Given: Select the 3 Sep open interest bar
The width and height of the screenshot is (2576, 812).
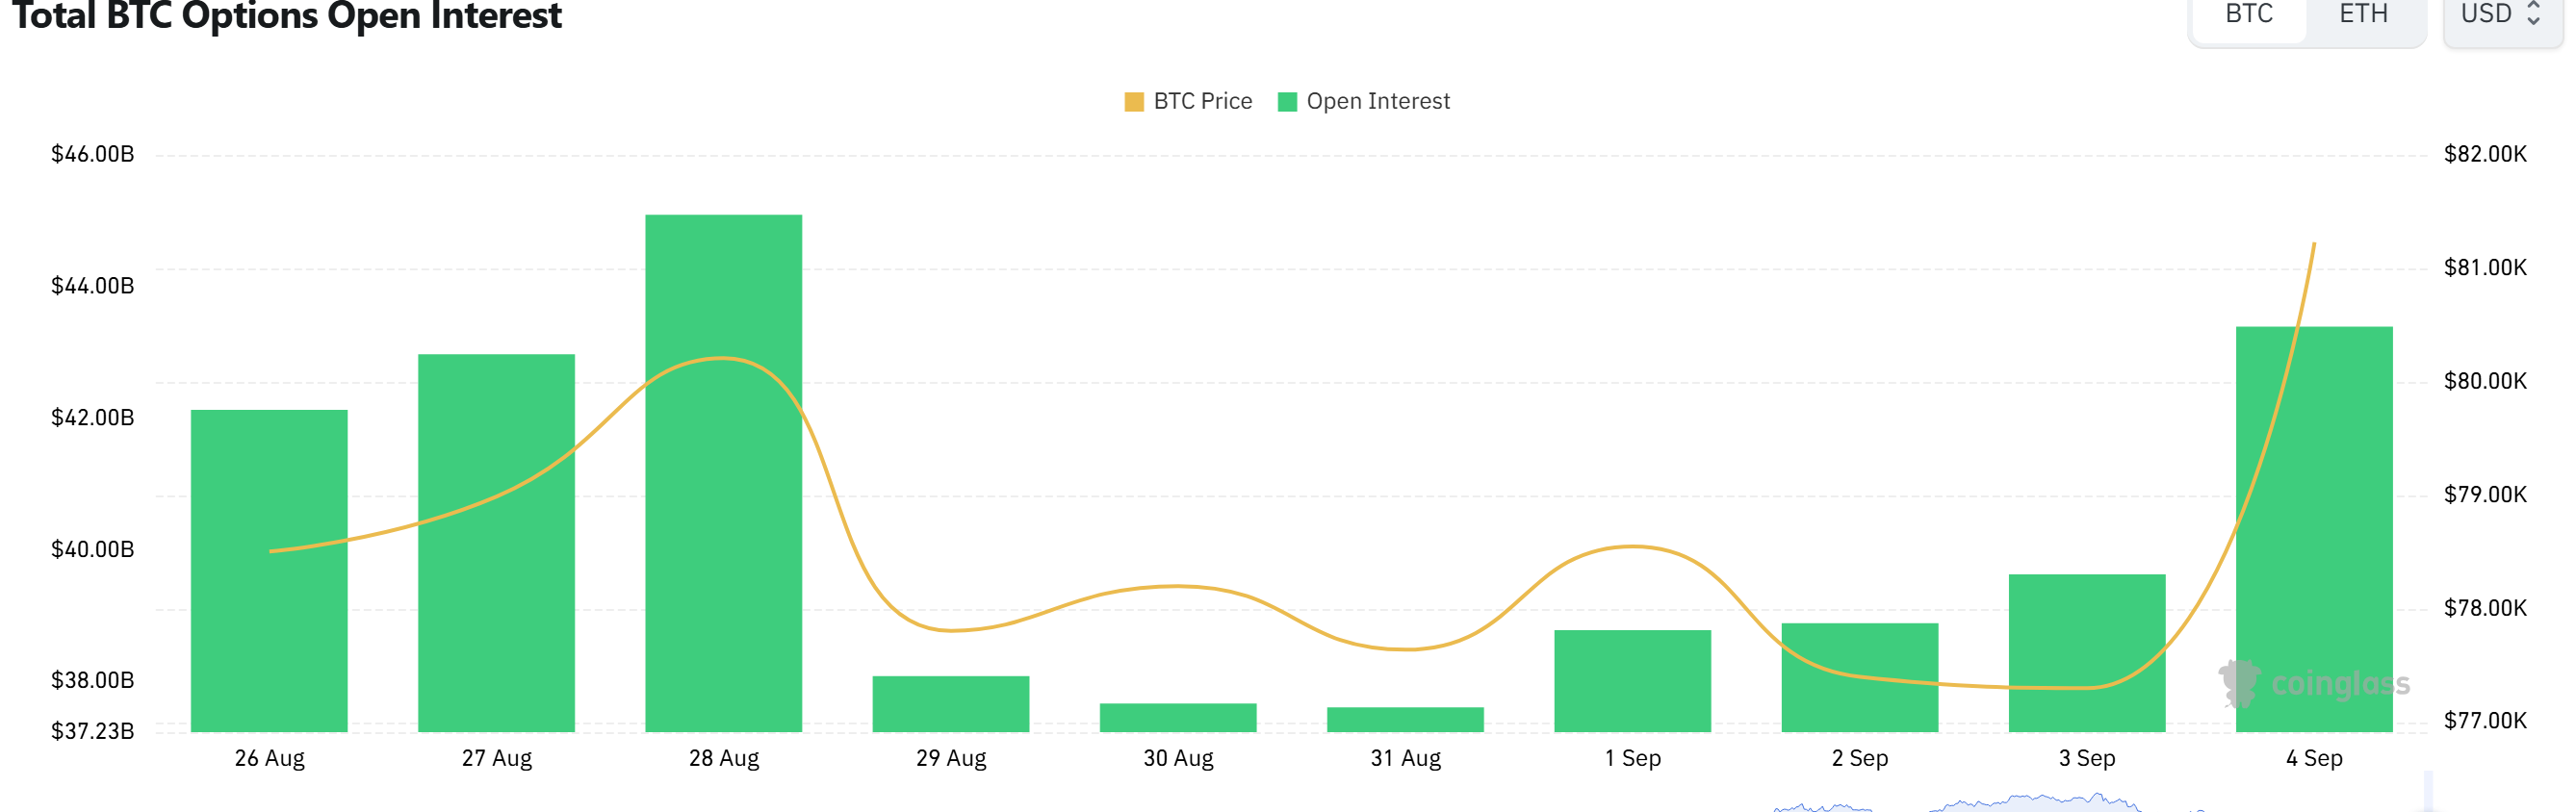Looking at the screenshot, I should tap(2087, 653).
